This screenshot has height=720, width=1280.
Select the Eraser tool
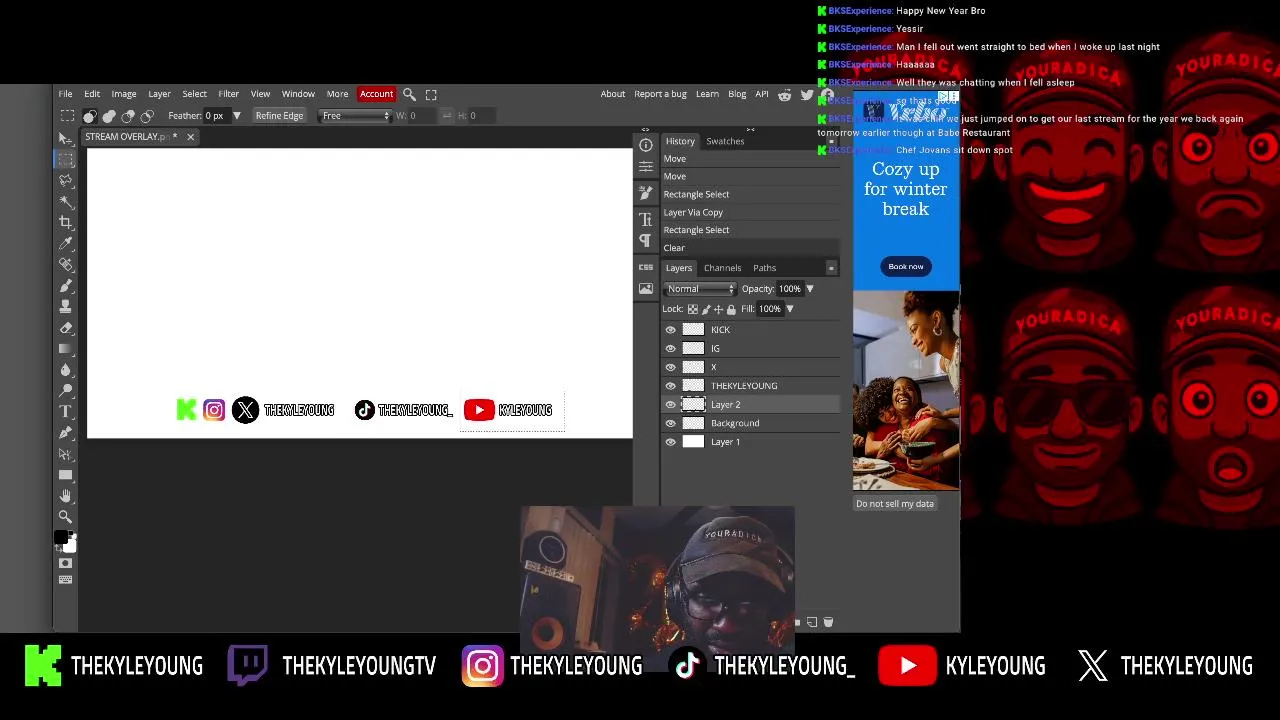coord(65,327)
